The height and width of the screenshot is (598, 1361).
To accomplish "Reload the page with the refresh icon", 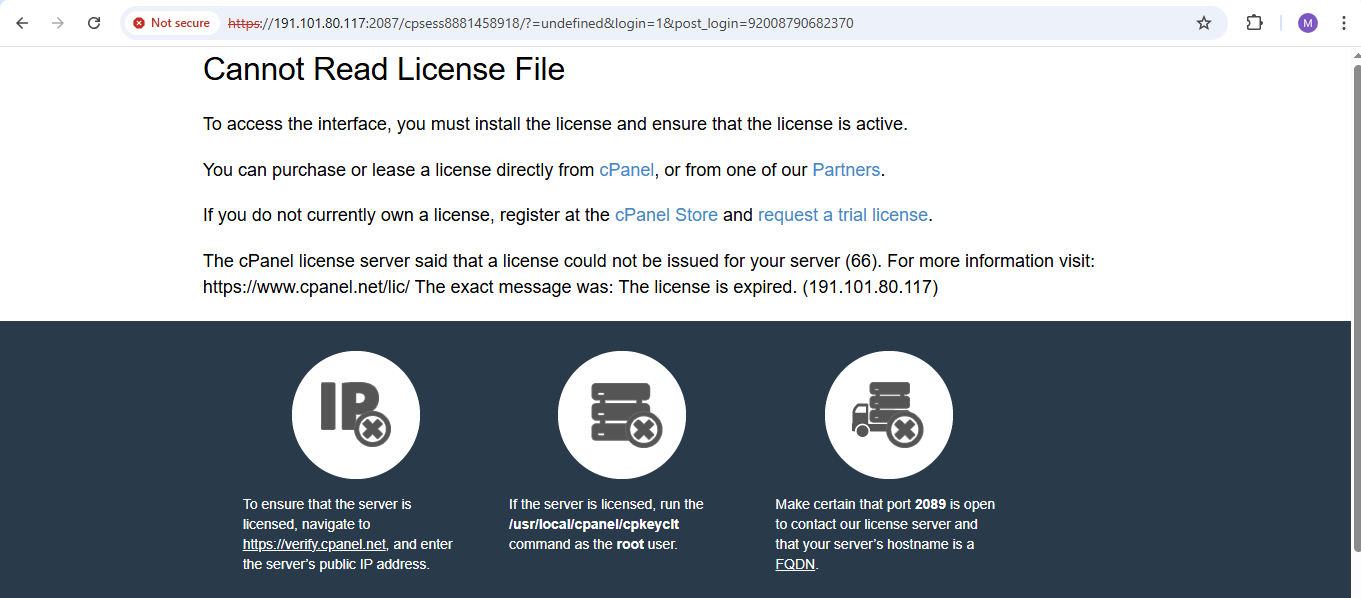I will tap(94, 23).
